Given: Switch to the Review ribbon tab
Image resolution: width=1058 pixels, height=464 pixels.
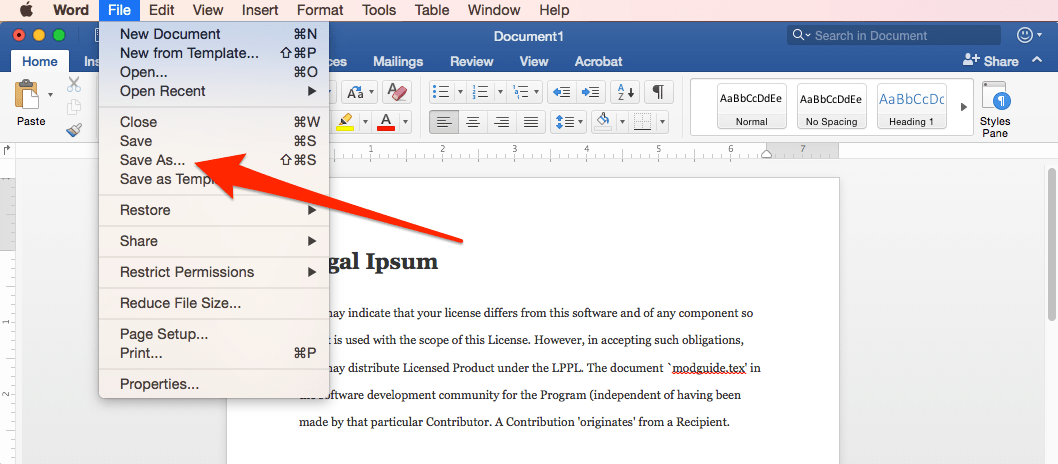Looking at the screenshot, I should point(471,61).
